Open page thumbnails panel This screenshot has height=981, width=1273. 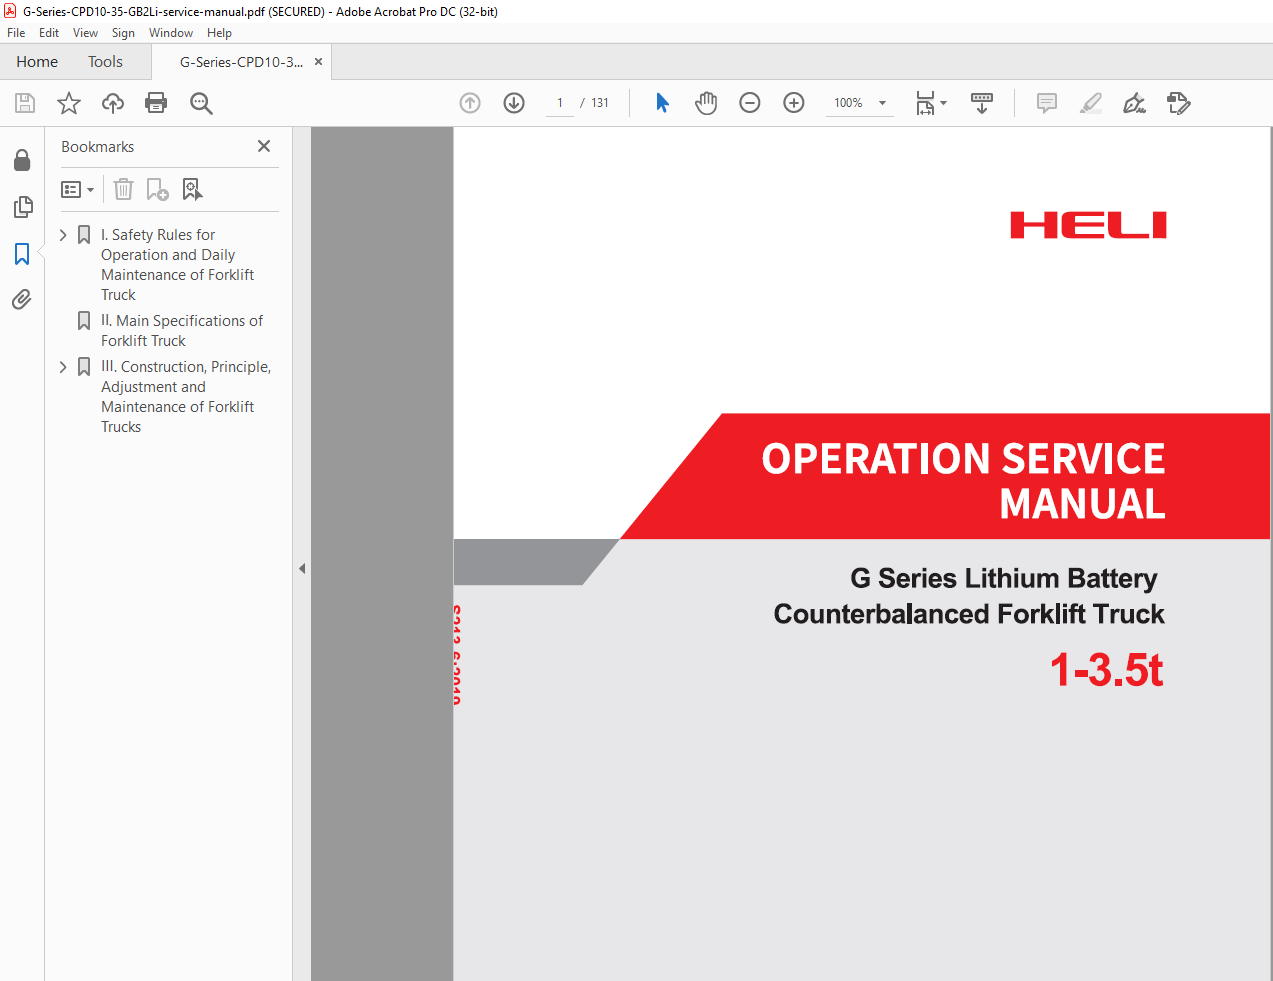coord(22,207)
